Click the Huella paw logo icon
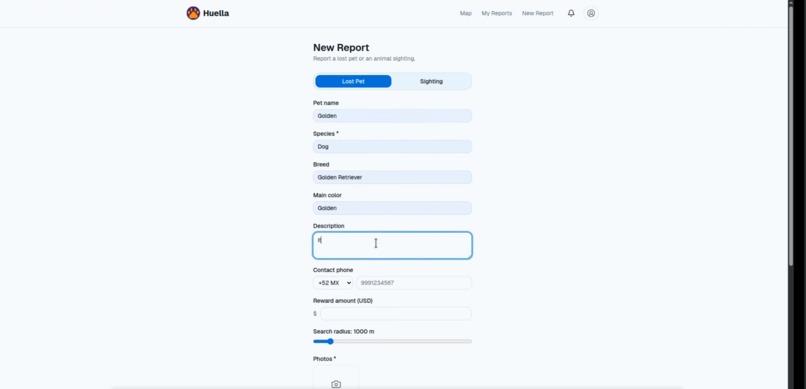 pos(193,13)
